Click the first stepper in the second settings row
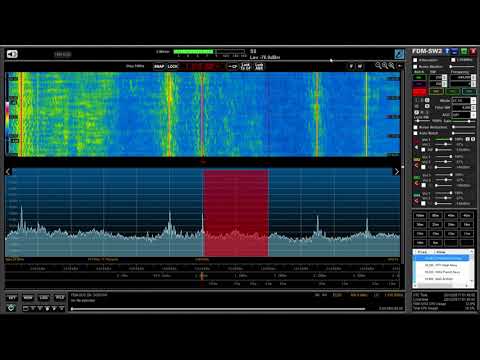Viewport: 480px width, 360px height. pos(444,84)
